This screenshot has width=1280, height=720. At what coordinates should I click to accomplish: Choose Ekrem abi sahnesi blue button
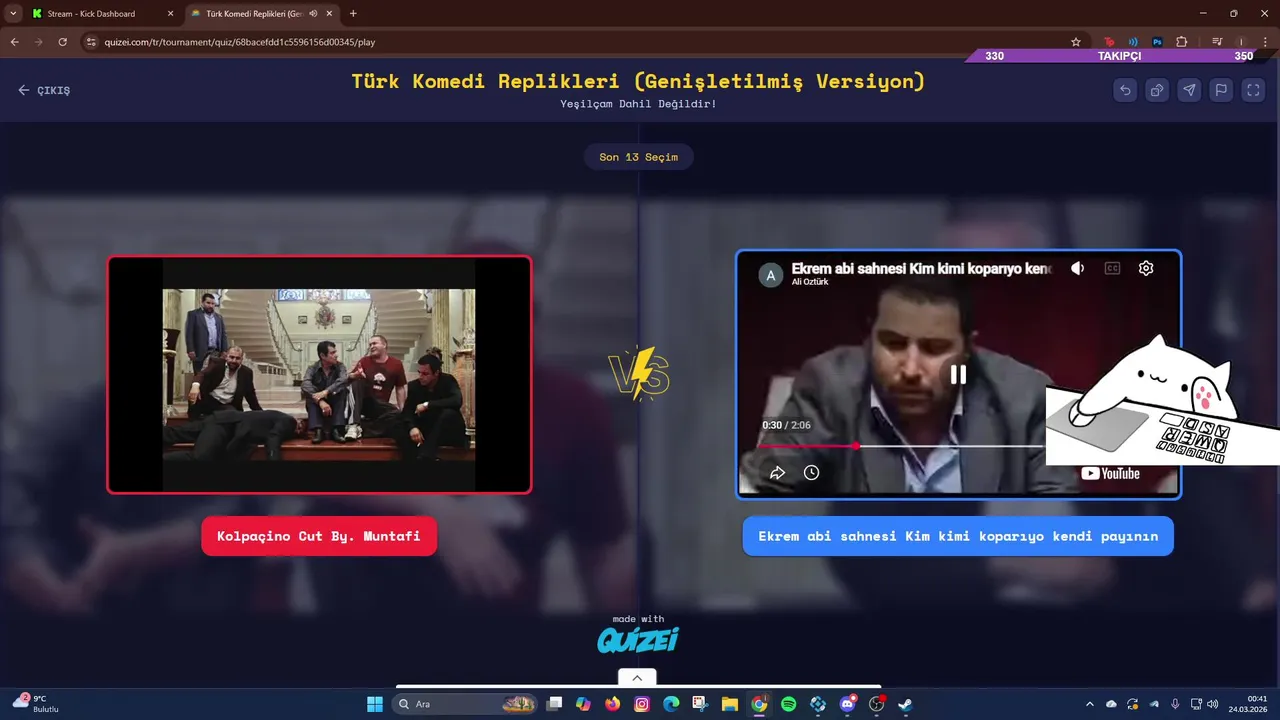click(958, 536)
